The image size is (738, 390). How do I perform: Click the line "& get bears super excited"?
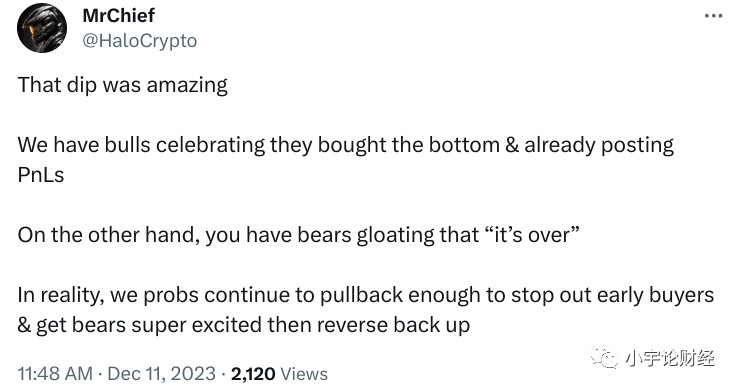(243, 325)
